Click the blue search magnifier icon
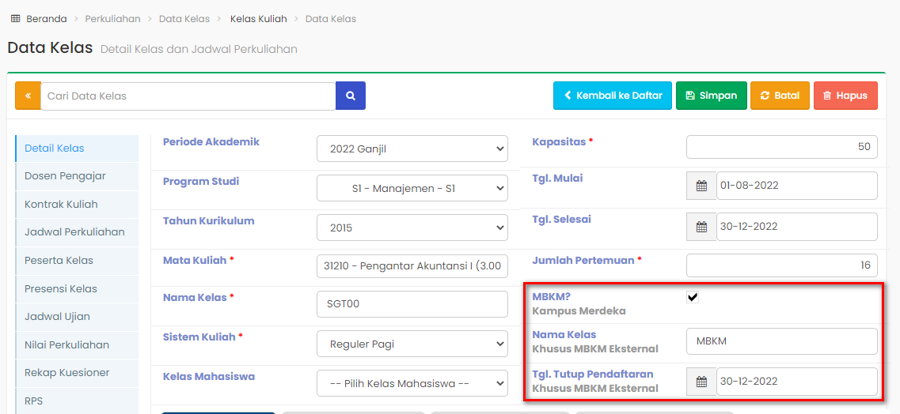Image resolution: width=900 pixels, height=414 pixels. point(350,96)
